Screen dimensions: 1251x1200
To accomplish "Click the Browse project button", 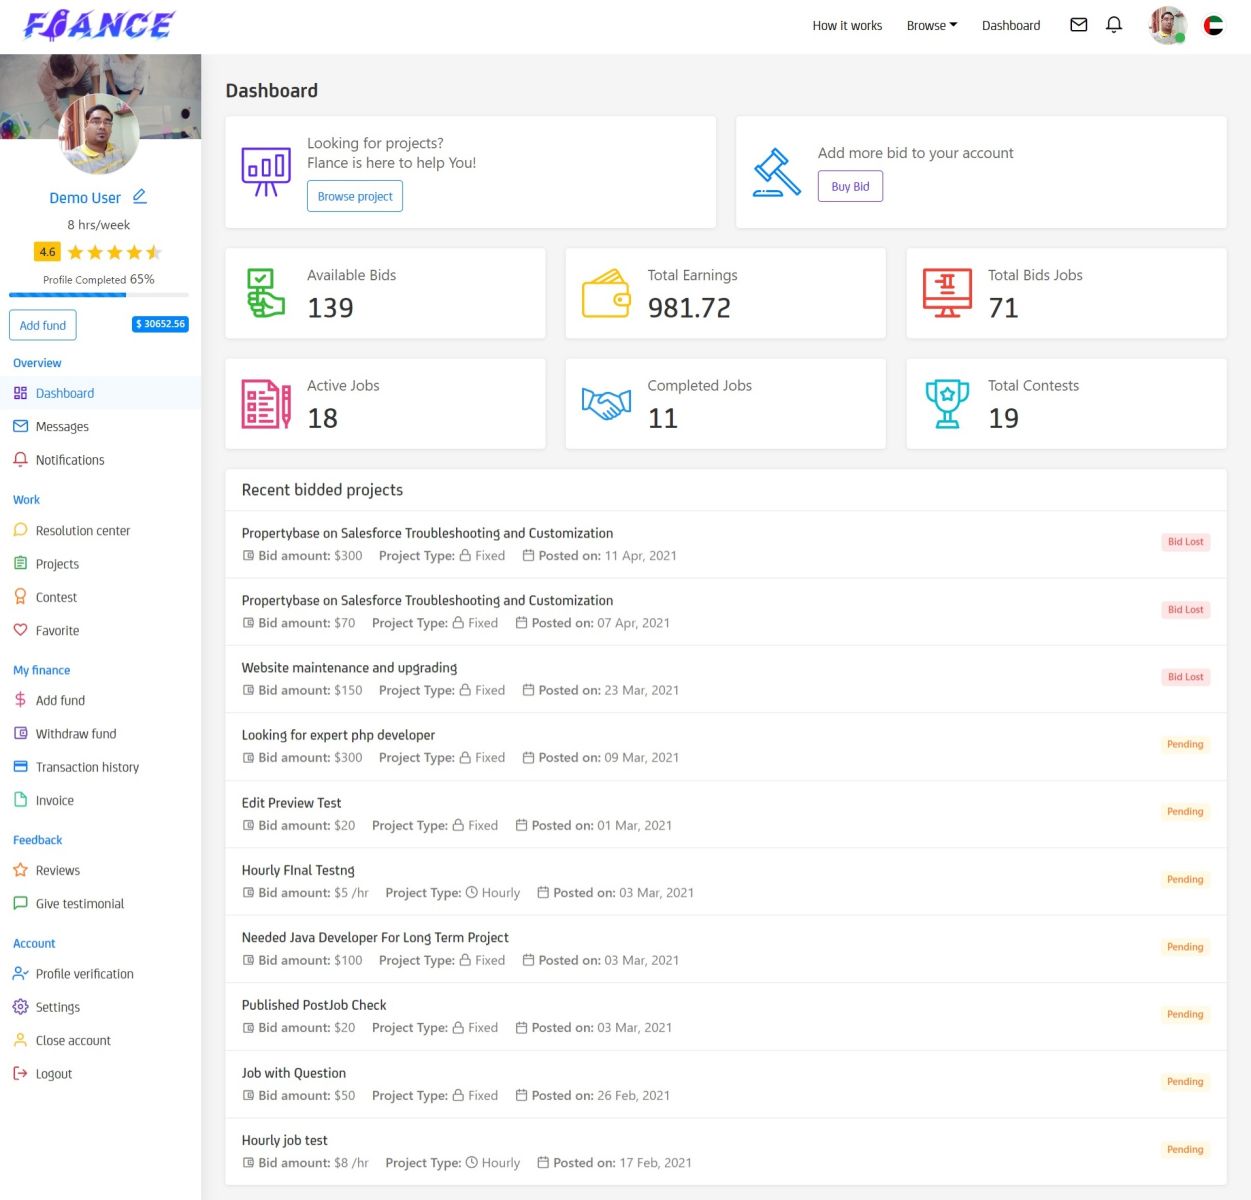I will pyautogui.click(x=355, y=197).
